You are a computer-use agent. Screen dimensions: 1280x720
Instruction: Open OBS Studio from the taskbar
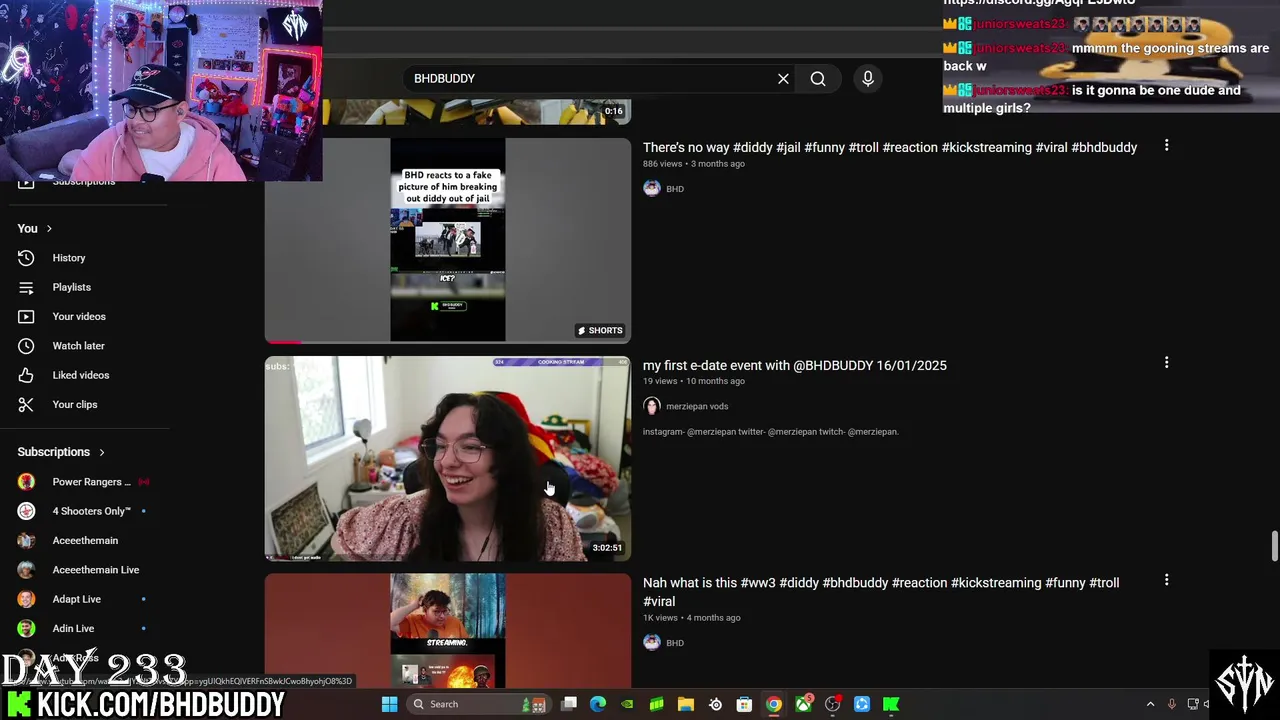832,704
